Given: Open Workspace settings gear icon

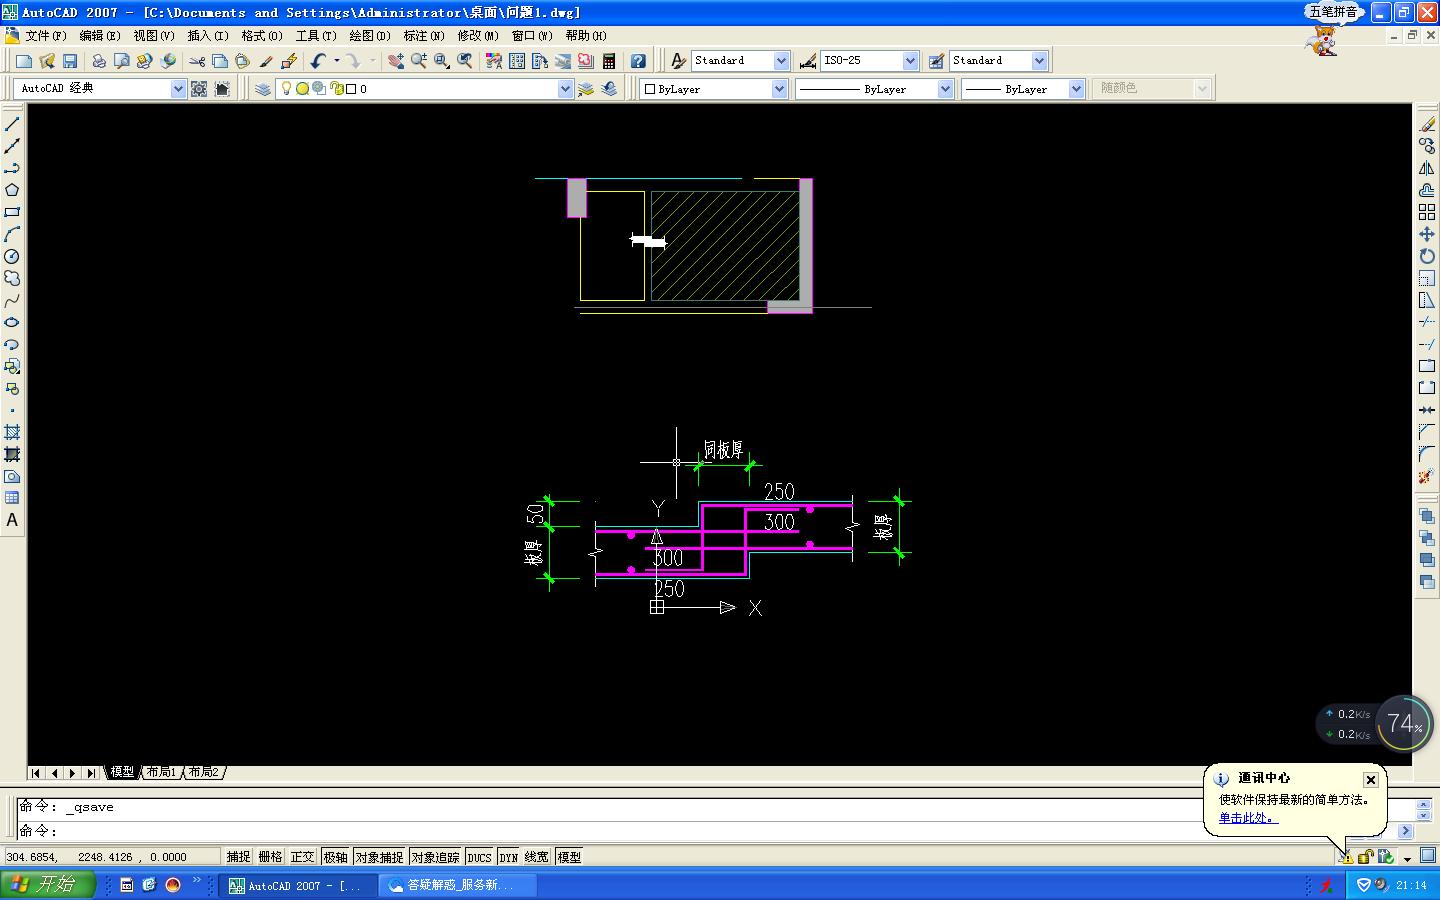Looking at the screenshot, I should point(199,89).
